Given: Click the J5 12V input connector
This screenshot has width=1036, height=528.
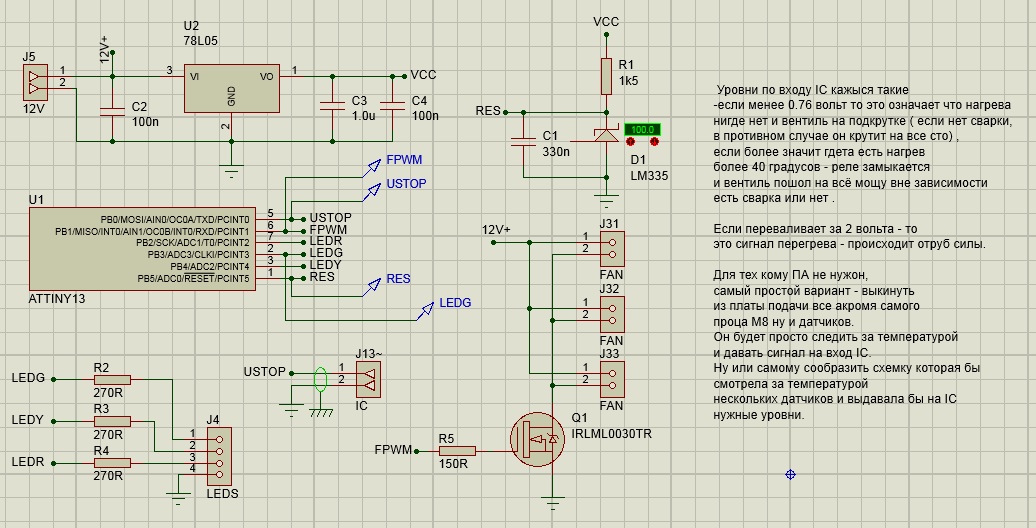Looking at the screenshot, I should (x=33, y=78).
